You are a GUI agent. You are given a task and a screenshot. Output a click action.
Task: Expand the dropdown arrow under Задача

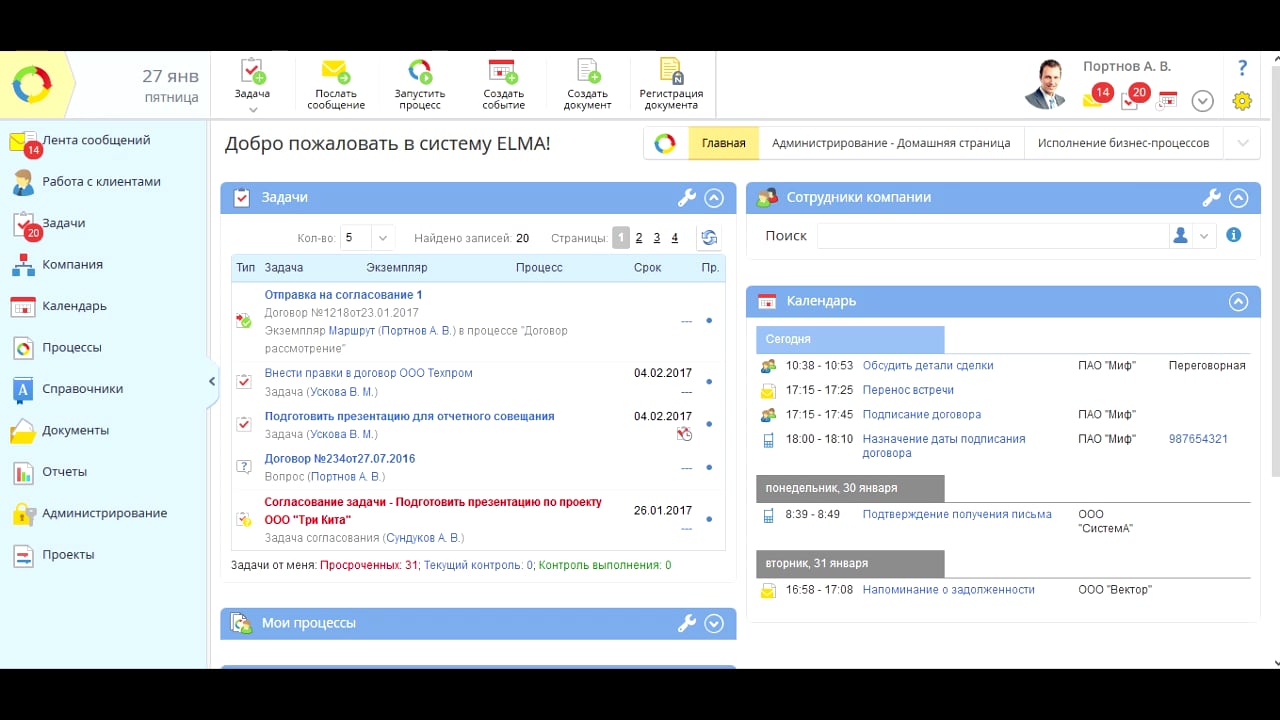[253, 109]
